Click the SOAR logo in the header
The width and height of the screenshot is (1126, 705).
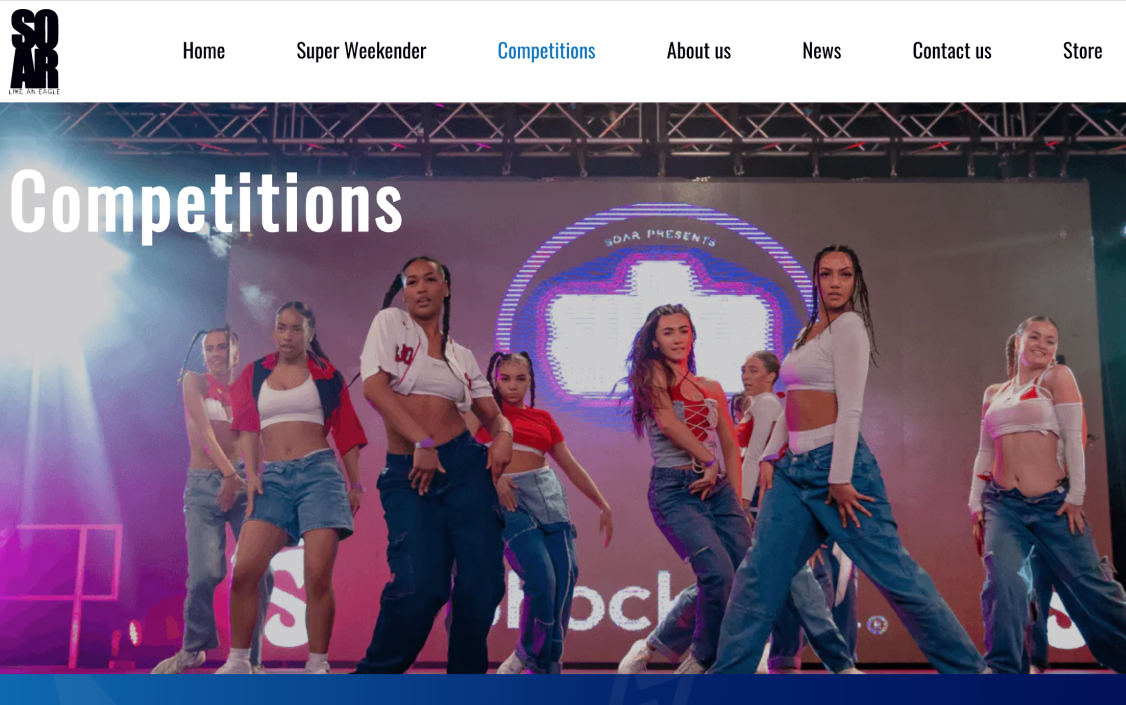pos(34,52)
